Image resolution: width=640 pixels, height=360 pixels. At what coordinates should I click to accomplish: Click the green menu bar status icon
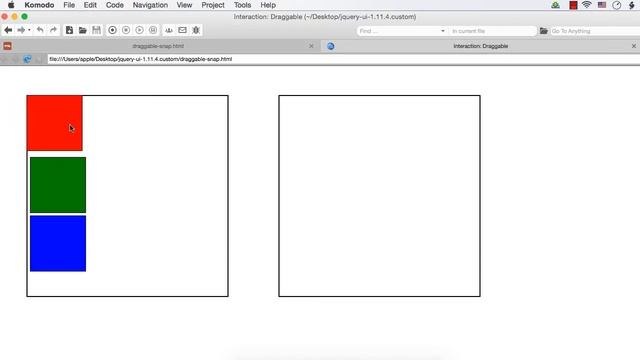coord(556,5)
